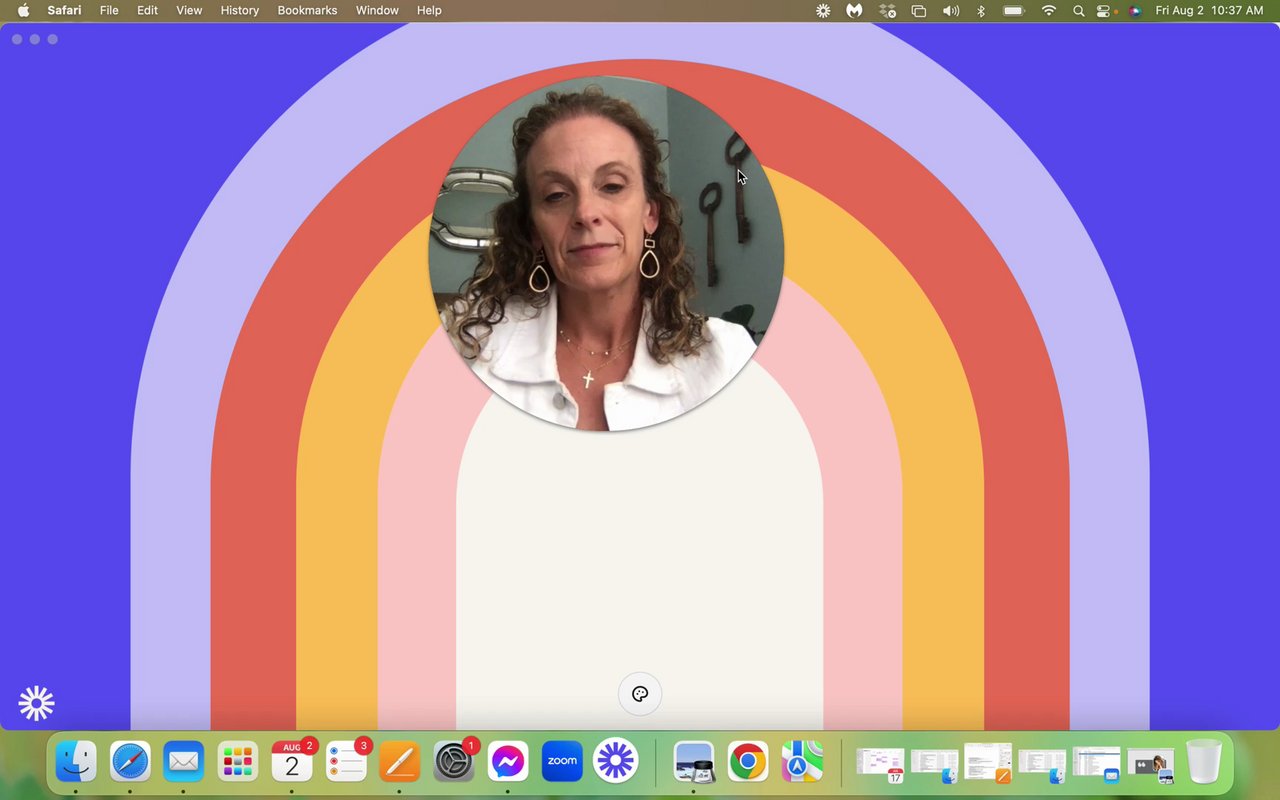Open Control Center in the menu bar
Image resolution: width=1280 pixels, height=800 pixels.
pyautogui.click(x=1104, y=10)
